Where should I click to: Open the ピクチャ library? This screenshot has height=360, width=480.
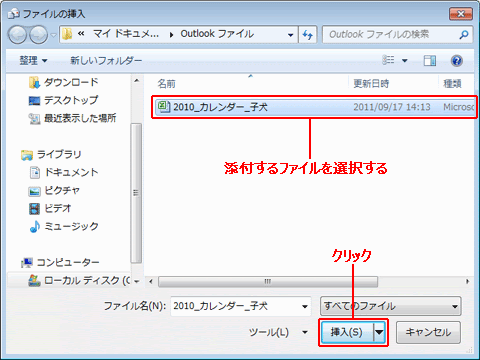(54, 190)
